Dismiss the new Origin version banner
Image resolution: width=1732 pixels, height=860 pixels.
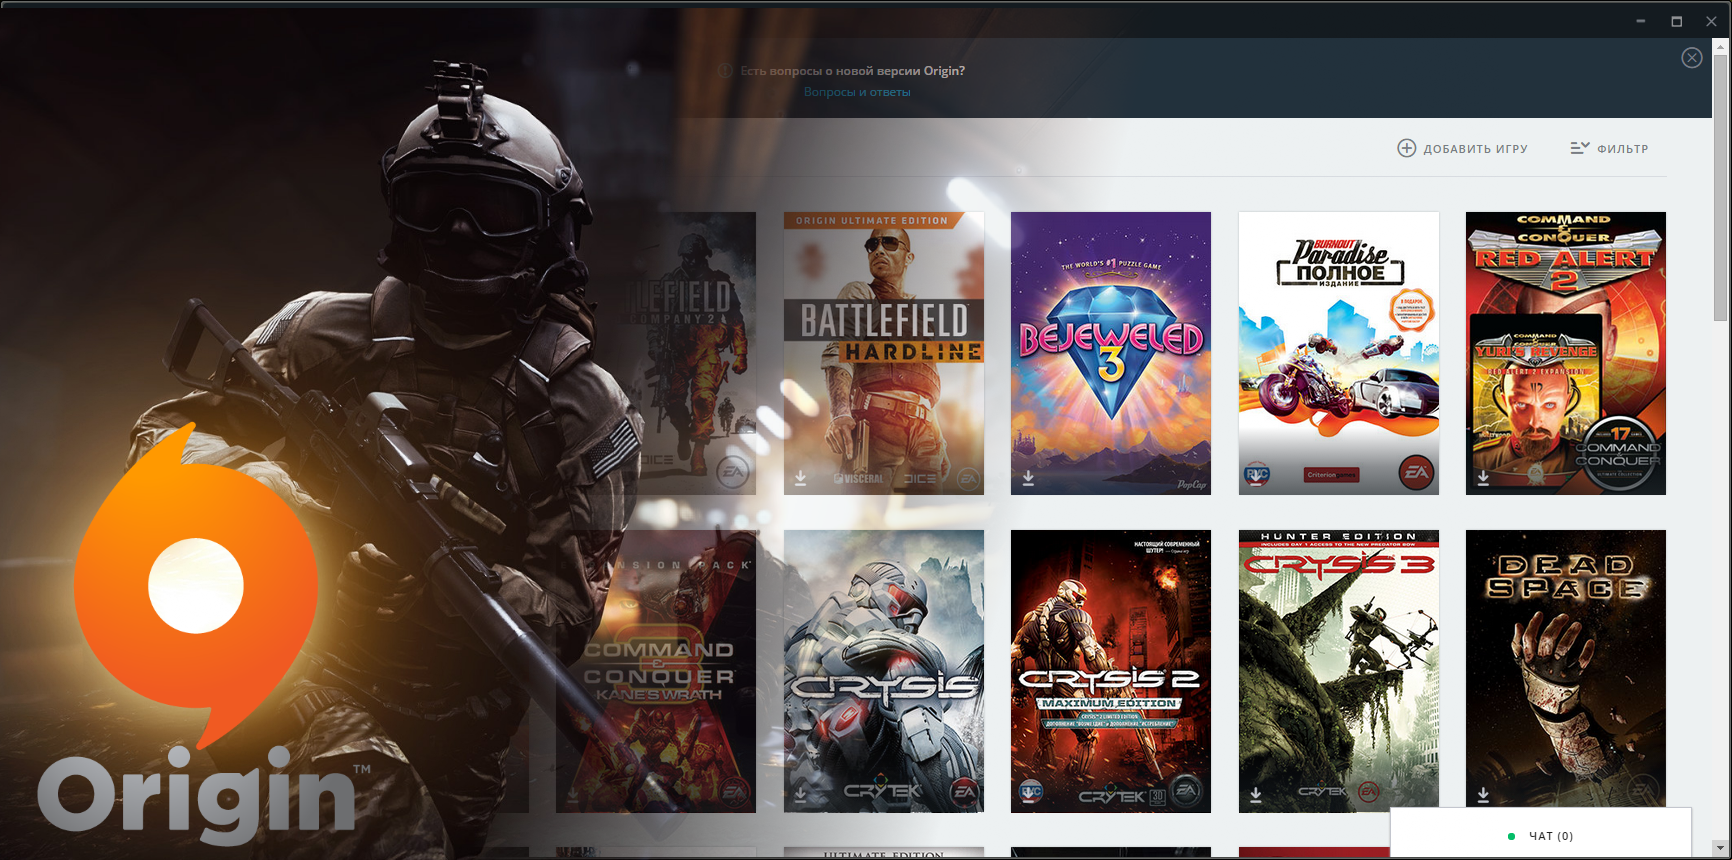coord(1691,58)
